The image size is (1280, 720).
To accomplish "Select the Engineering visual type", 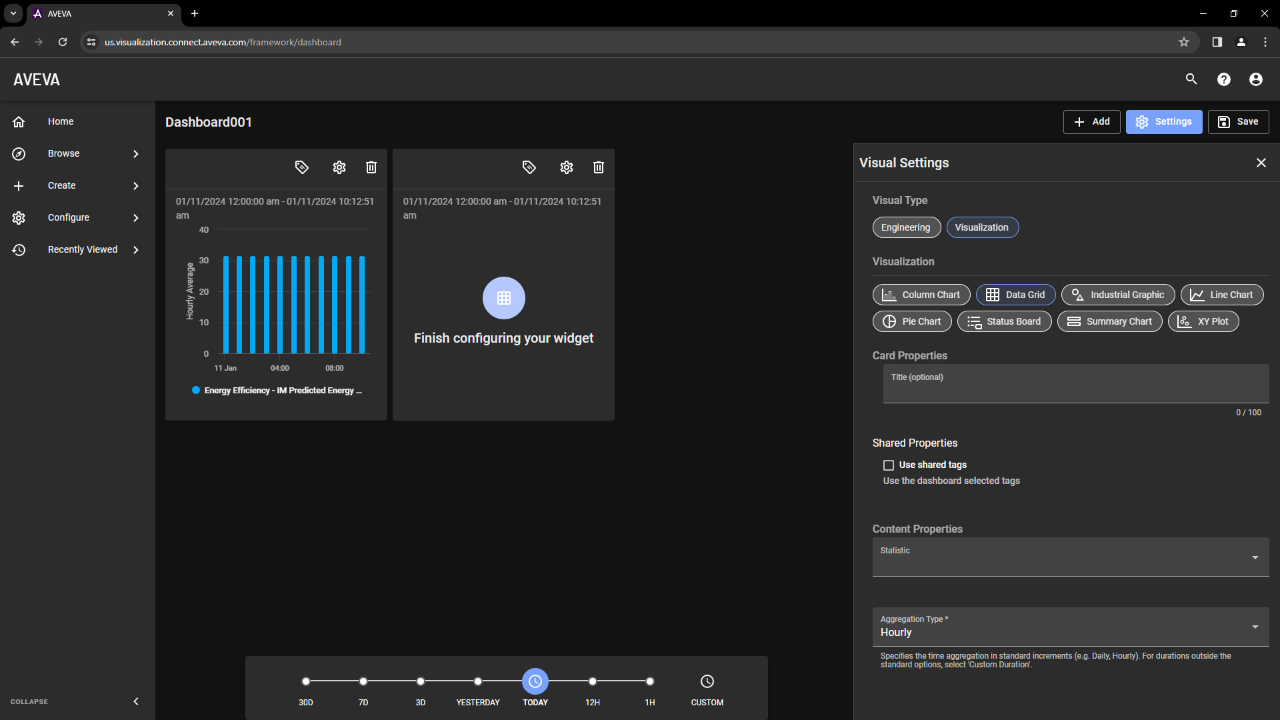I will [x=906, y=227].
